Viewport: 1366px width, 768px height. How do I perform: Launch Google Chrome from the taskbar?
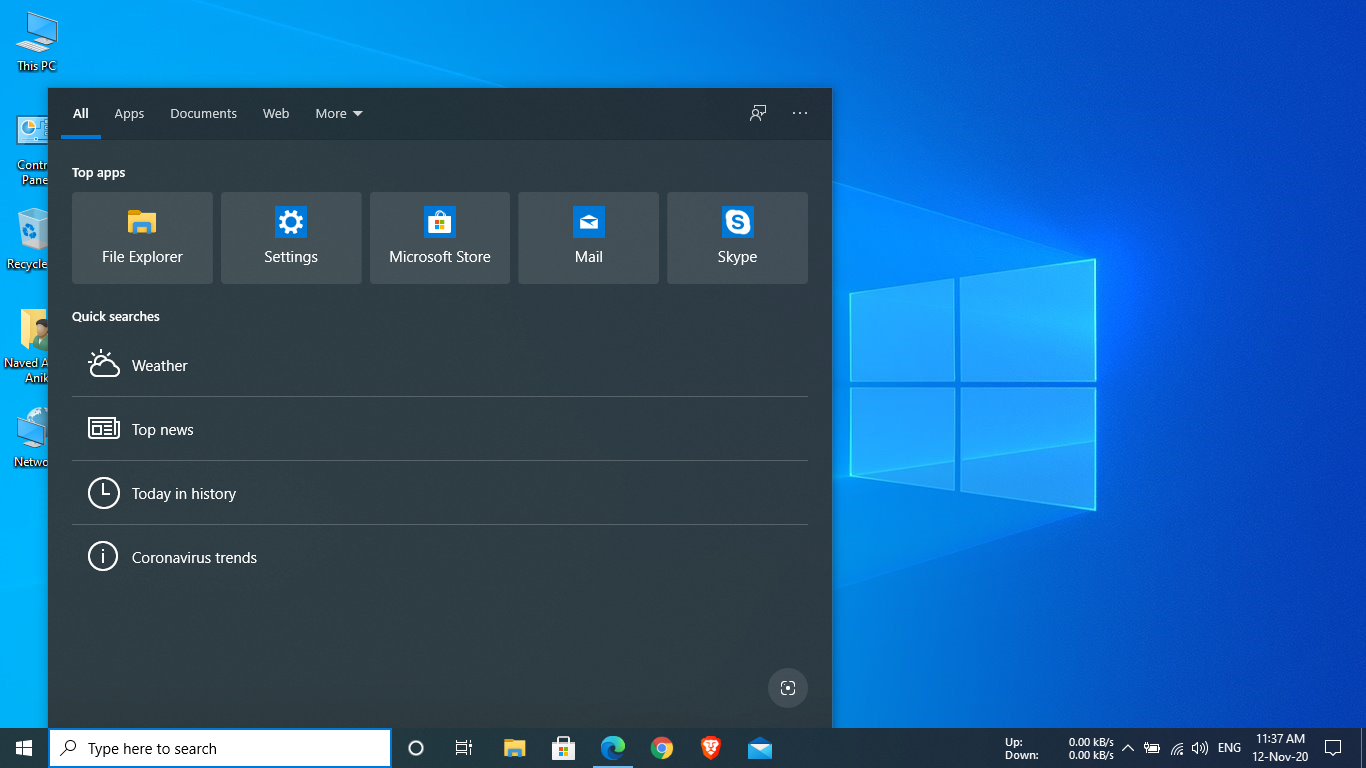(x=661, y=748)
